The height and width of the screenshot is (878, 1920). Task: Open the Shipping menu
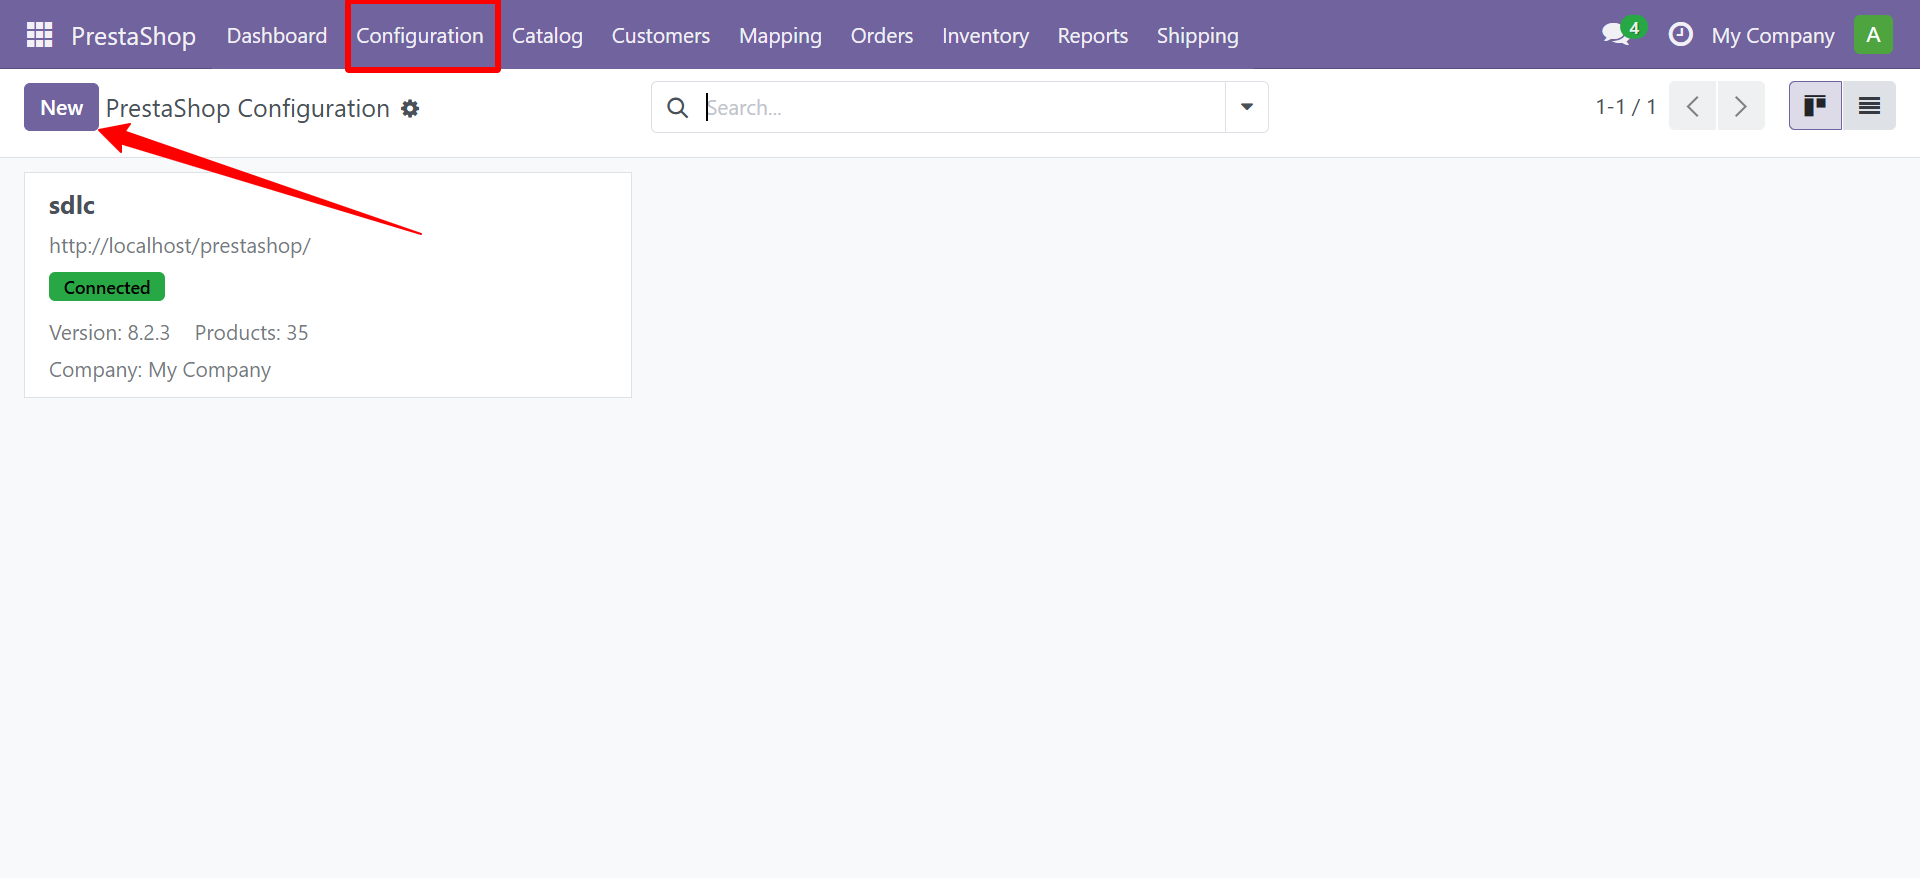point(1198,36)
